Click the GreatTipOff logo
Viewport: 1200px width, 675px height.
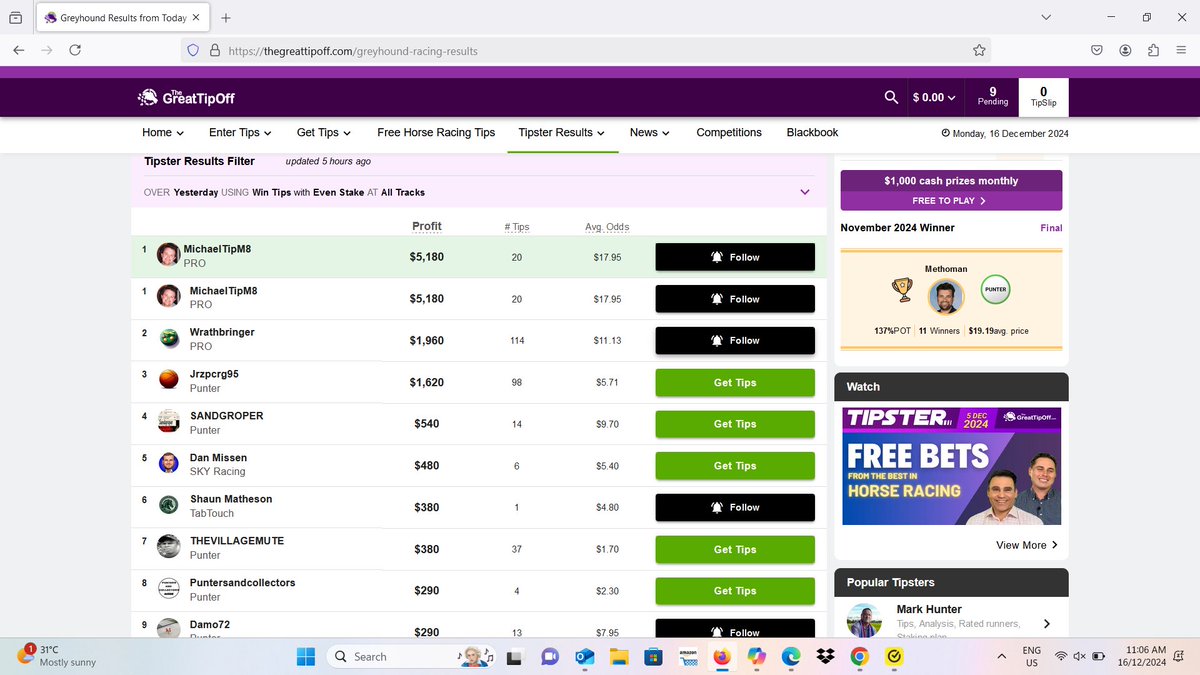[x=186, y=97]
